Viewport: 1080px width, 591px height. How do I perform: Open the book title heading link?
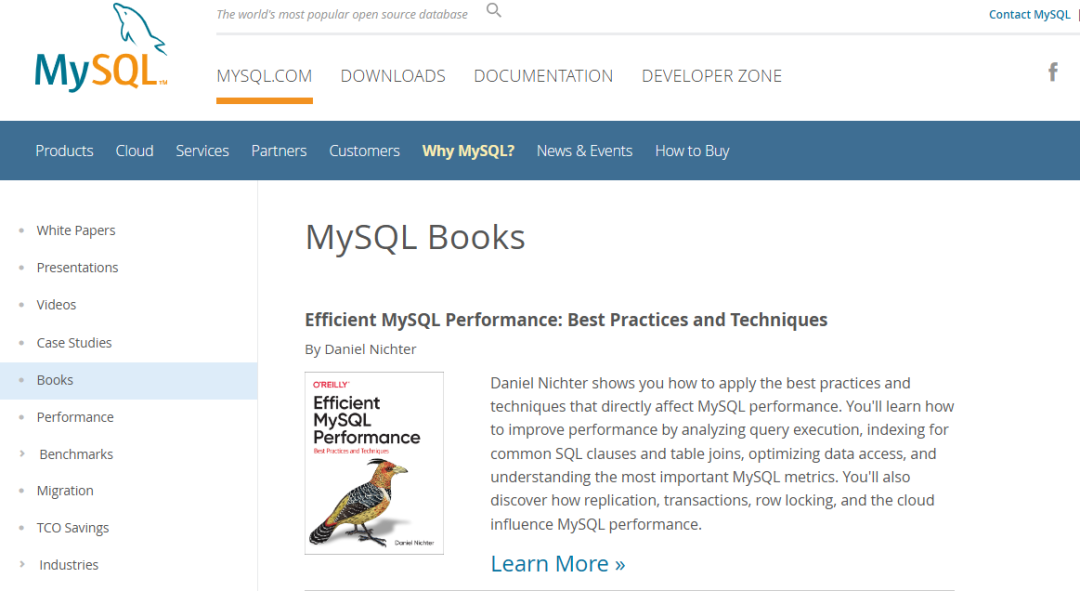click(566, 320)
